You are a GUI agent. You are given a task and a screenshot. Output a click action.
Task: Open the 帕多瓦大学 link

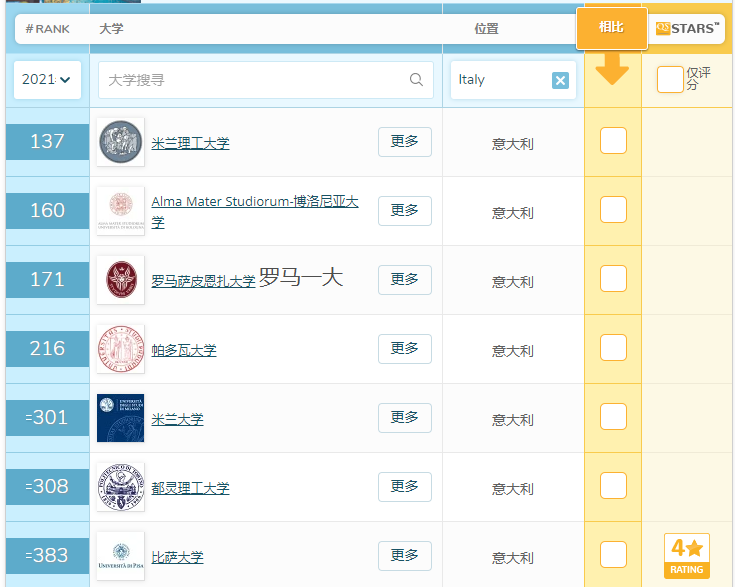(184, 350)
